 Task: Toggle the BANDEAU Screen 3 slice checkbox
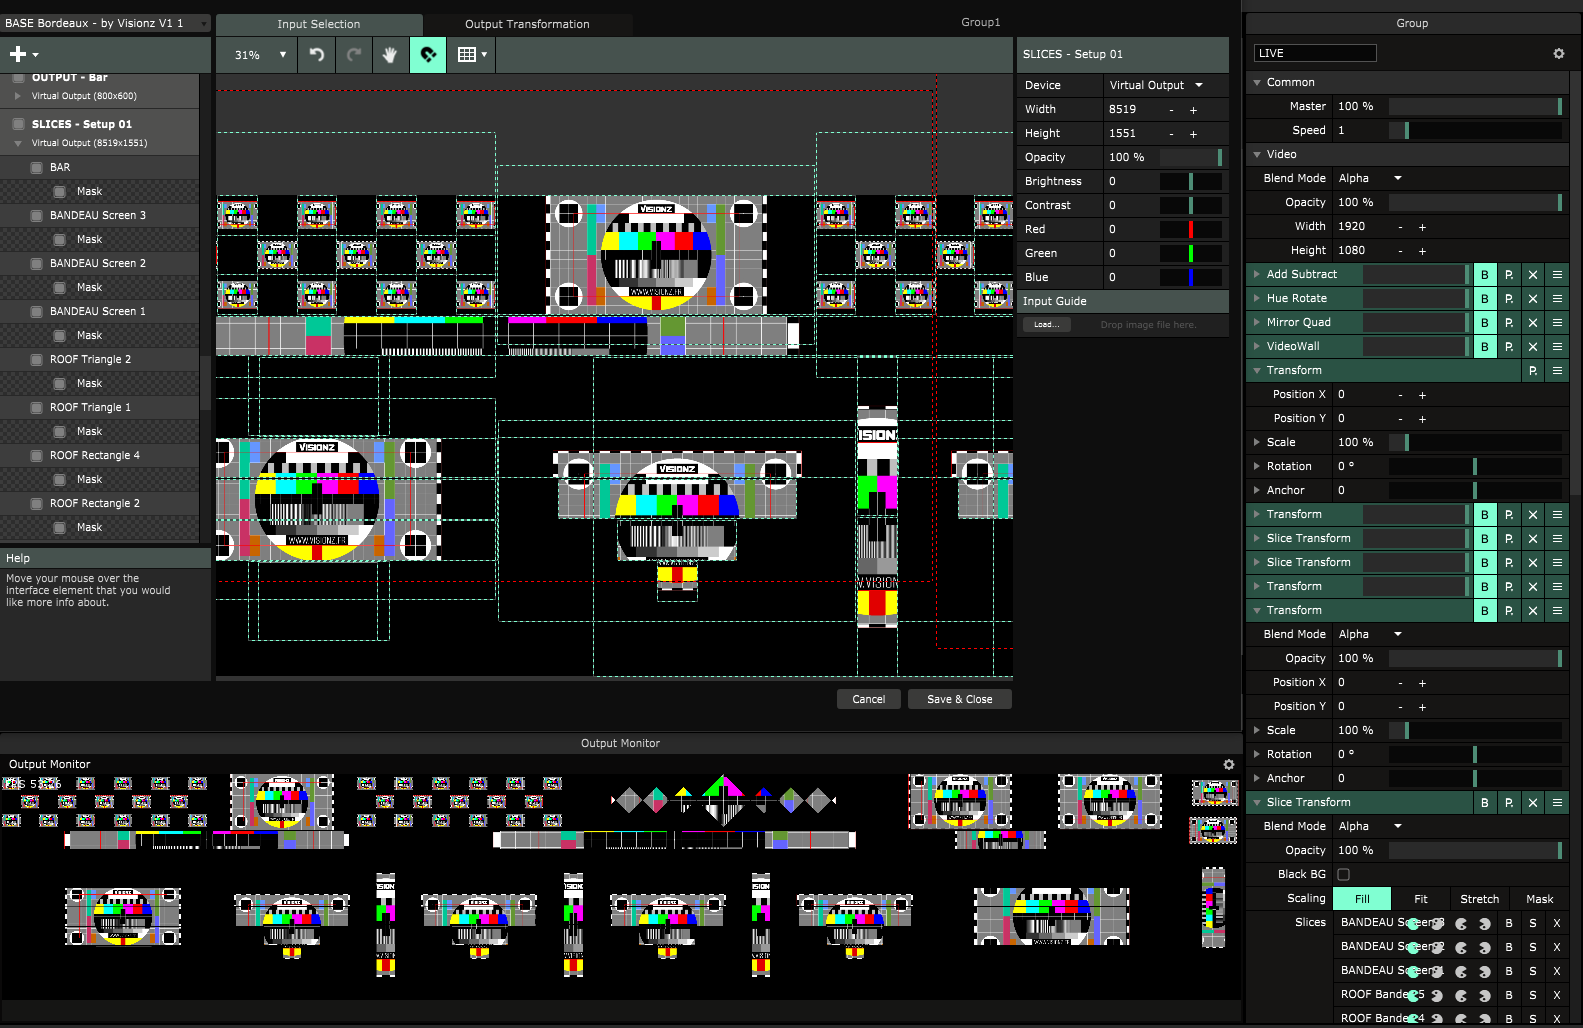(x=37, y=216)
